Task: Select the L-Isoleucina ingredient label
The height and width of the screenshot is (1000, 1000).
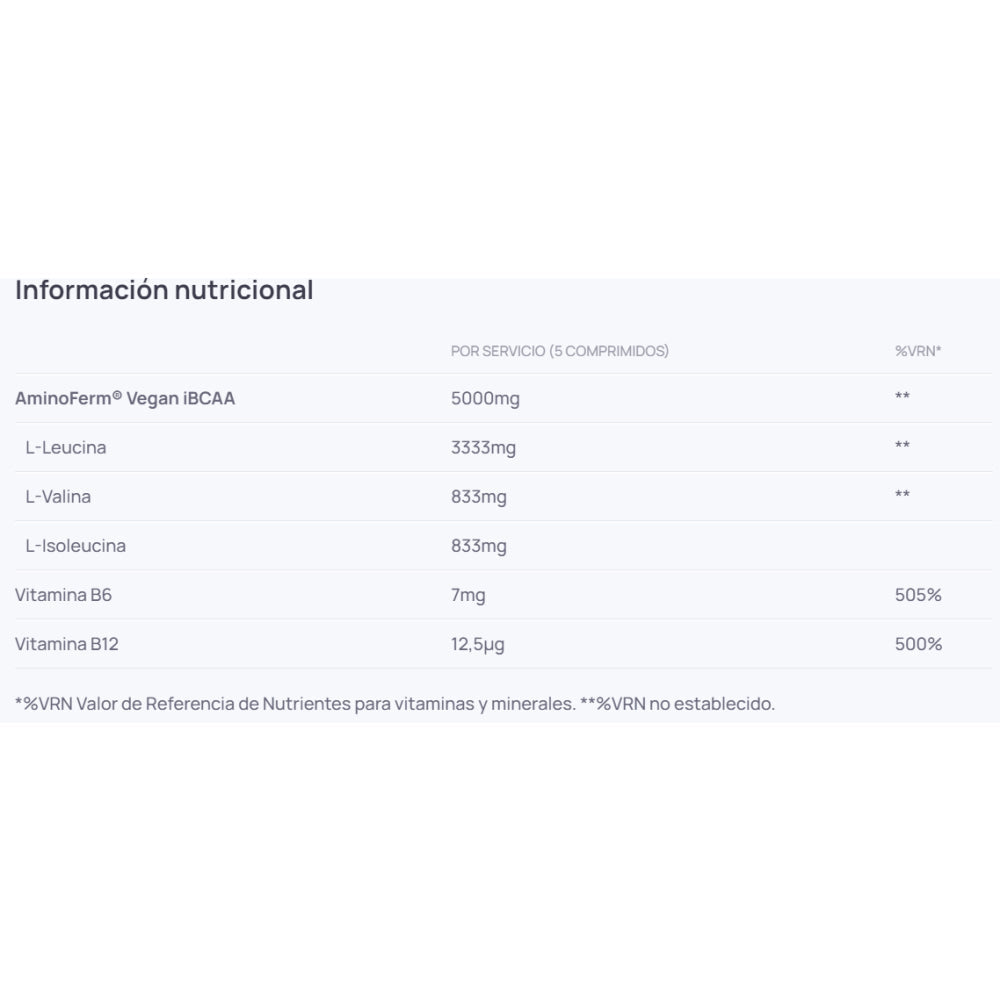Action: pyautogui.click(x=76, y=545)
